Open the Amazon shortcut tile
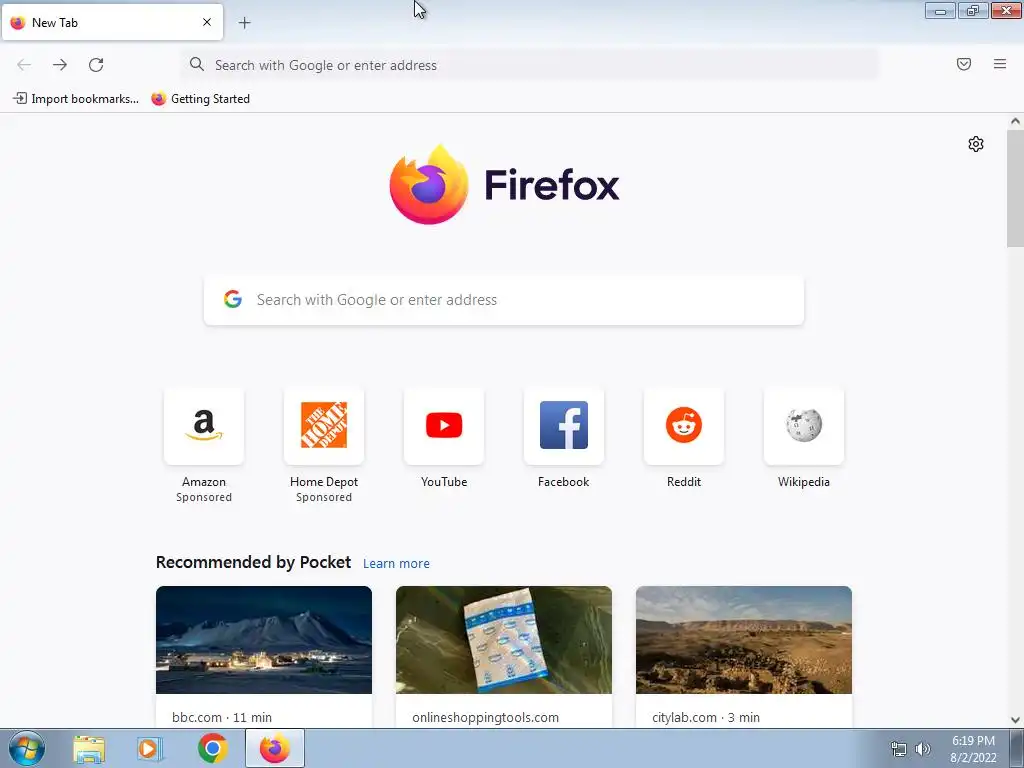 (x=204, y=426)
